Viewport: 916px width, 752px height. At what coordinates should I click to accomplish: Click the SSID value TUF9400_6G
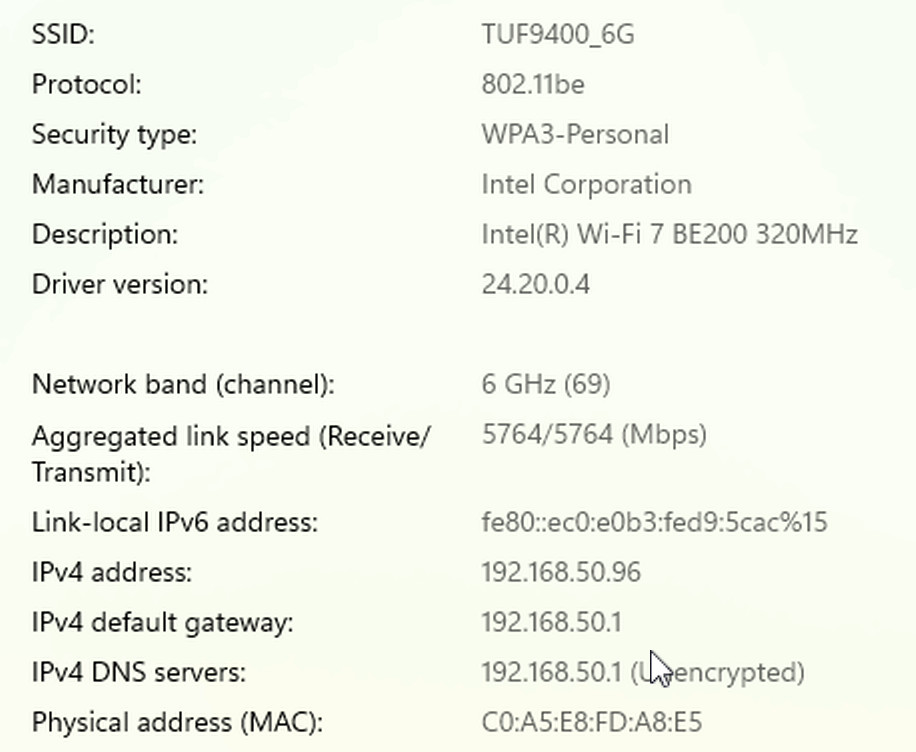pos(557,35)
